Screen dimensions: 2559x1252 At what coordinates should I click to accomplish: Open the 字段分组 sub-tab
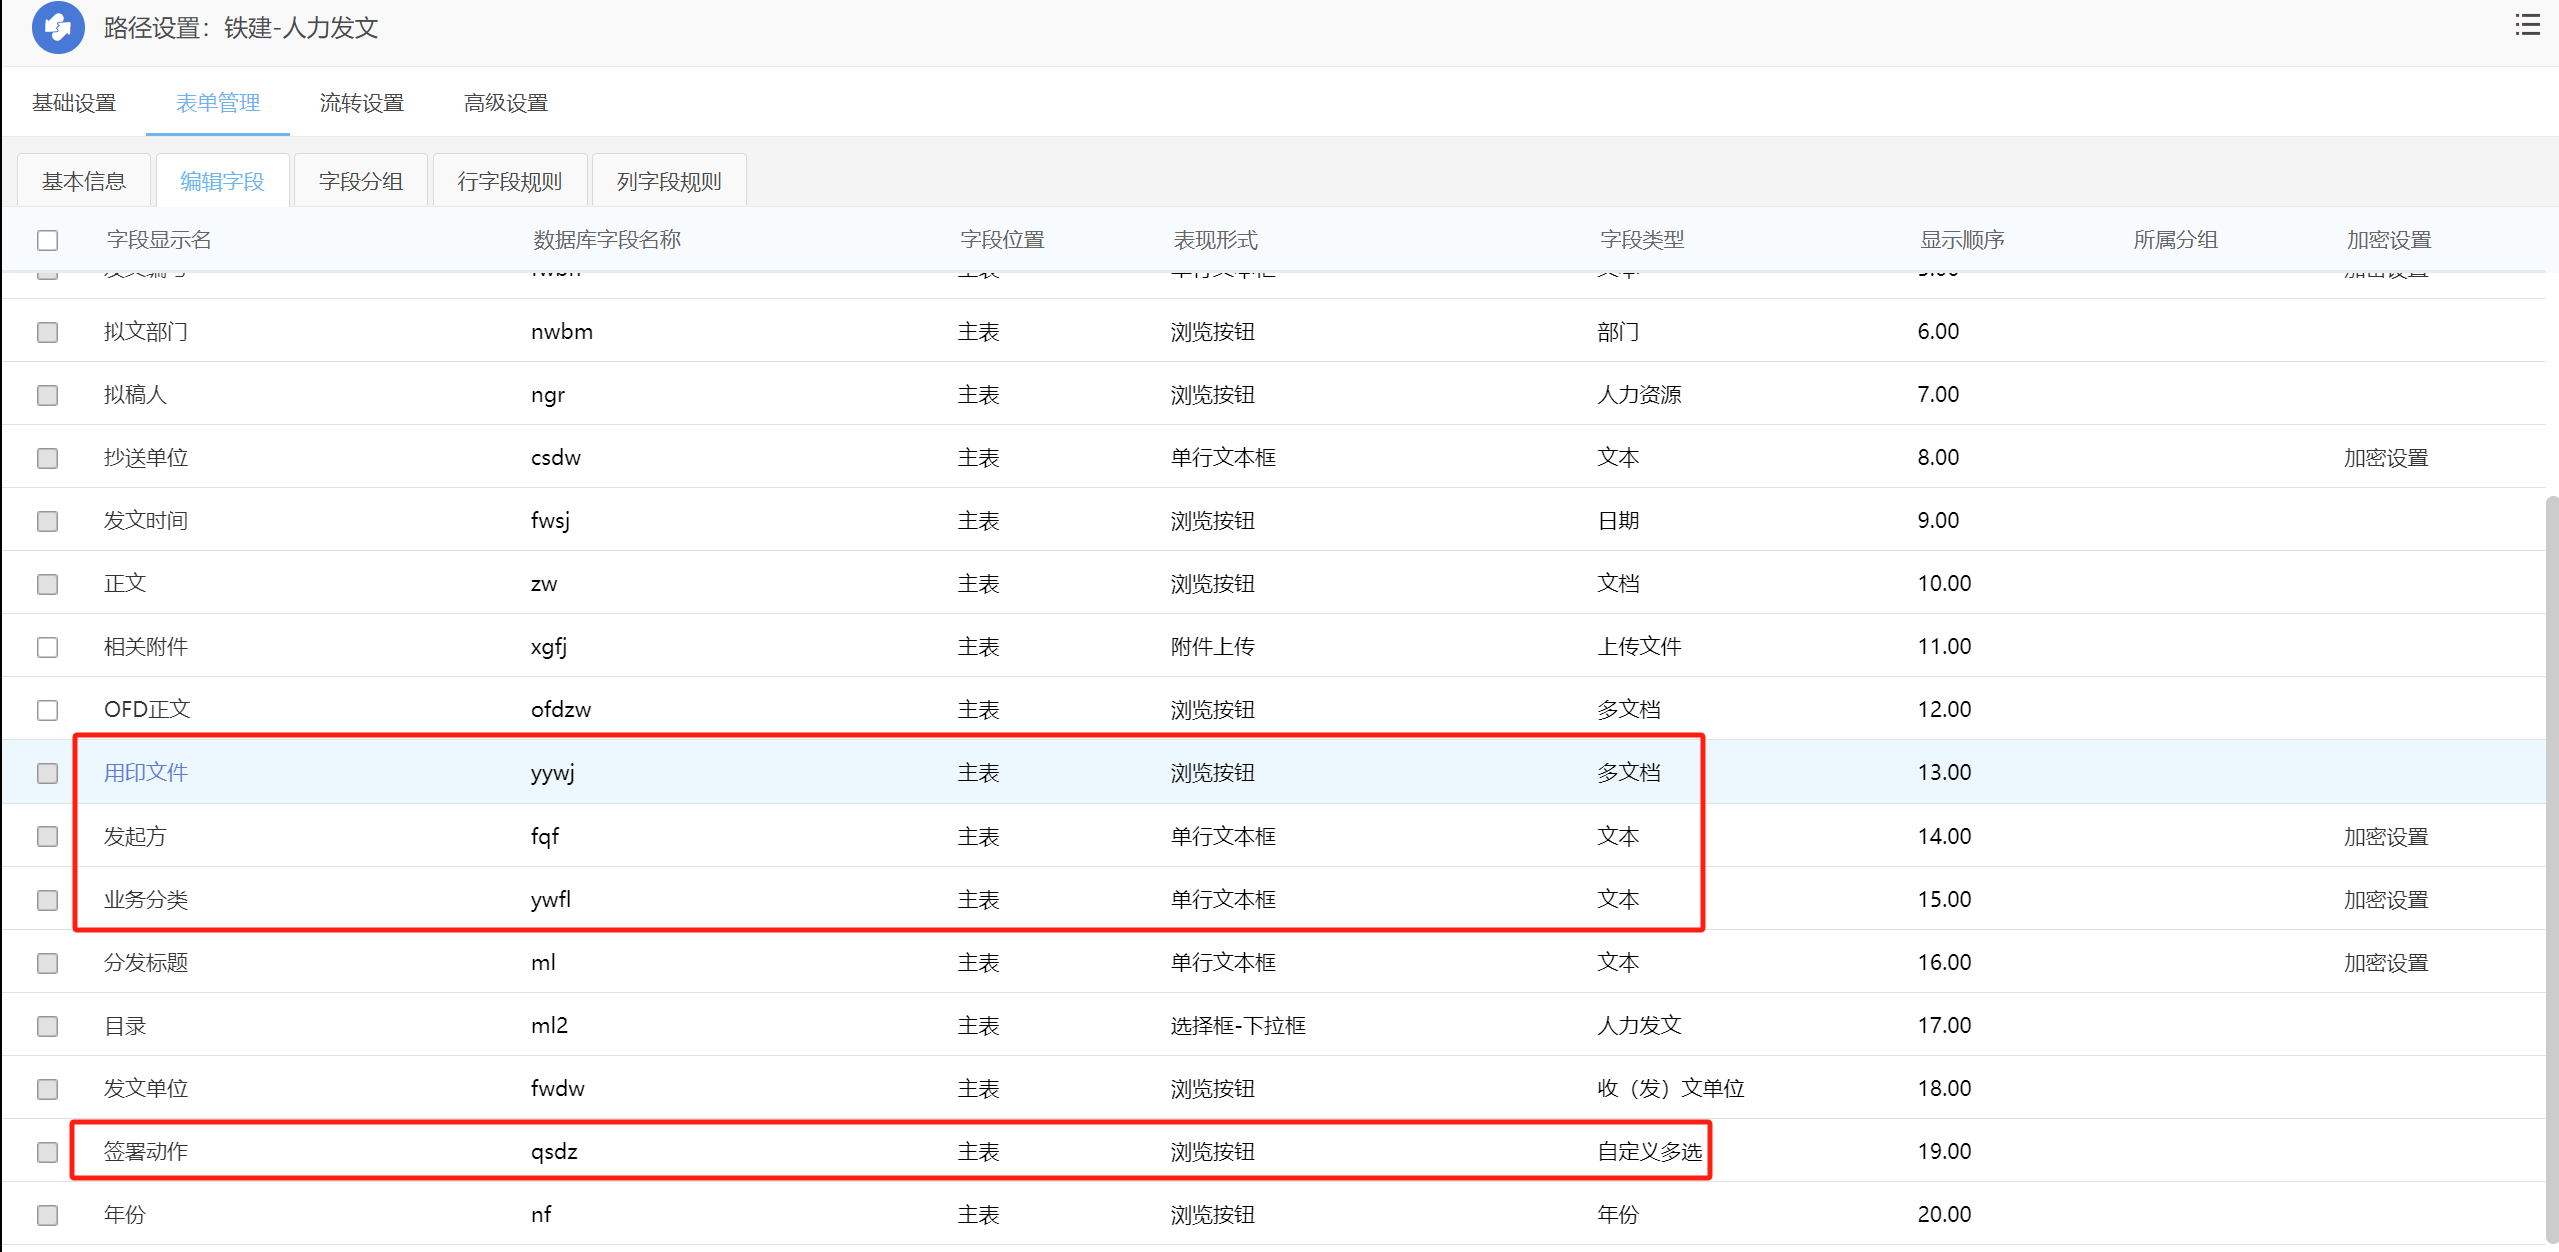[360, 182]
